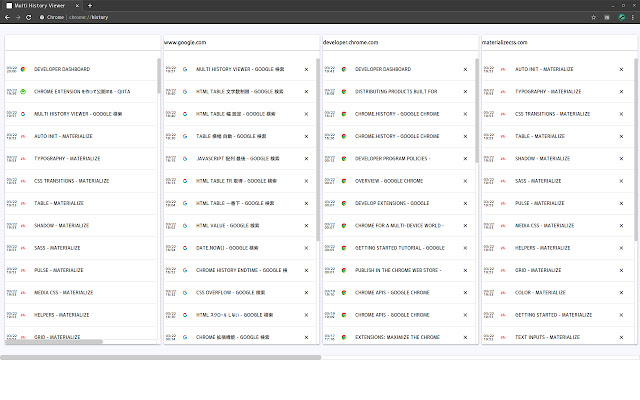Close the Multi History Viewer tab

tap(77, 6)
